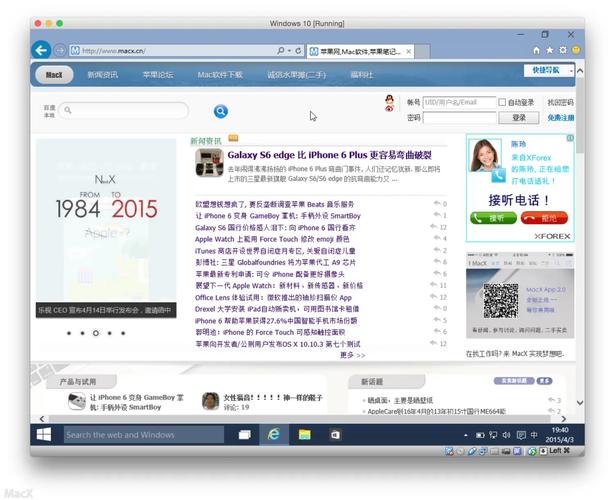Click the vertical scrollbar down arrow
The width and height of the screenshot is (615, 500).
pyautogui.click(x=580, y=402)
